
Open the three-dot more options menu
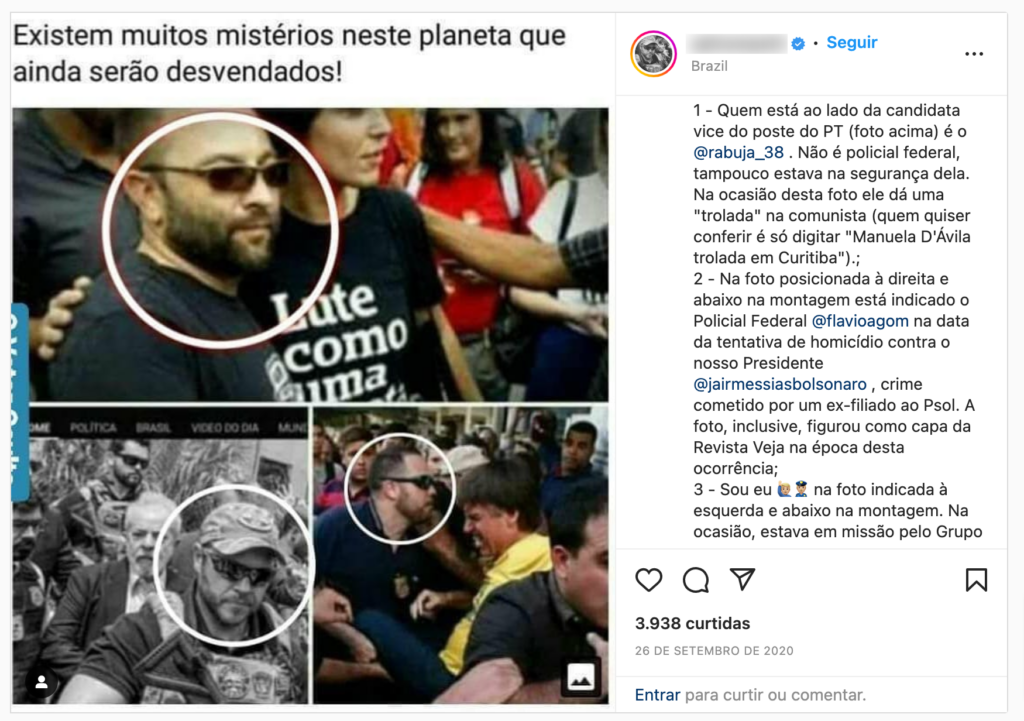974,54
